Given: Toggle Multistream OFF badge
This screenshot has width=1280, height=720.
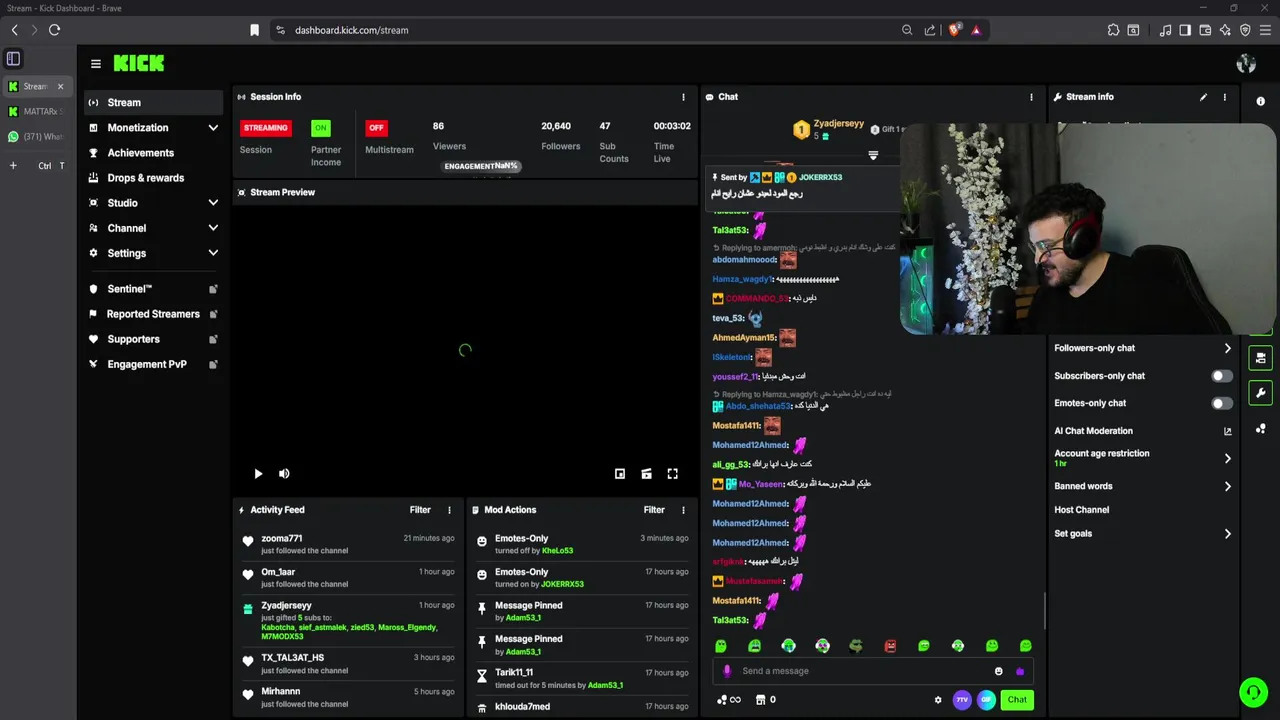Looking at the screenshot, I should (x=376, y=128).
